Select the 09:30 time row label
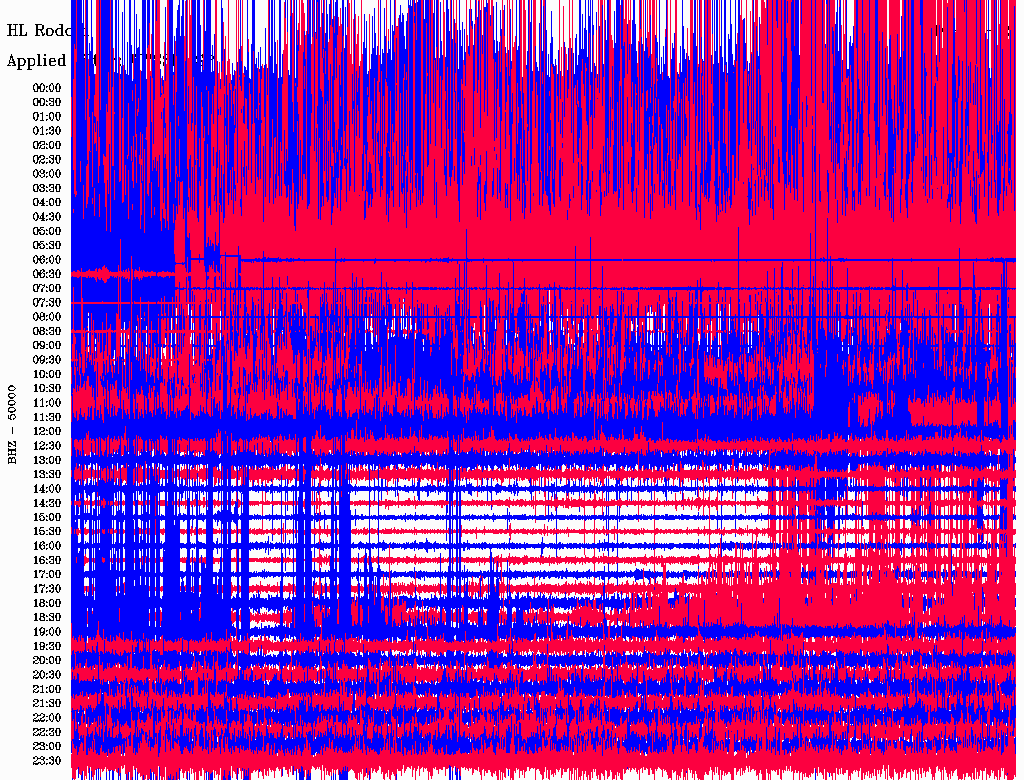This screenshot has height=780, width=1024. 47,360
